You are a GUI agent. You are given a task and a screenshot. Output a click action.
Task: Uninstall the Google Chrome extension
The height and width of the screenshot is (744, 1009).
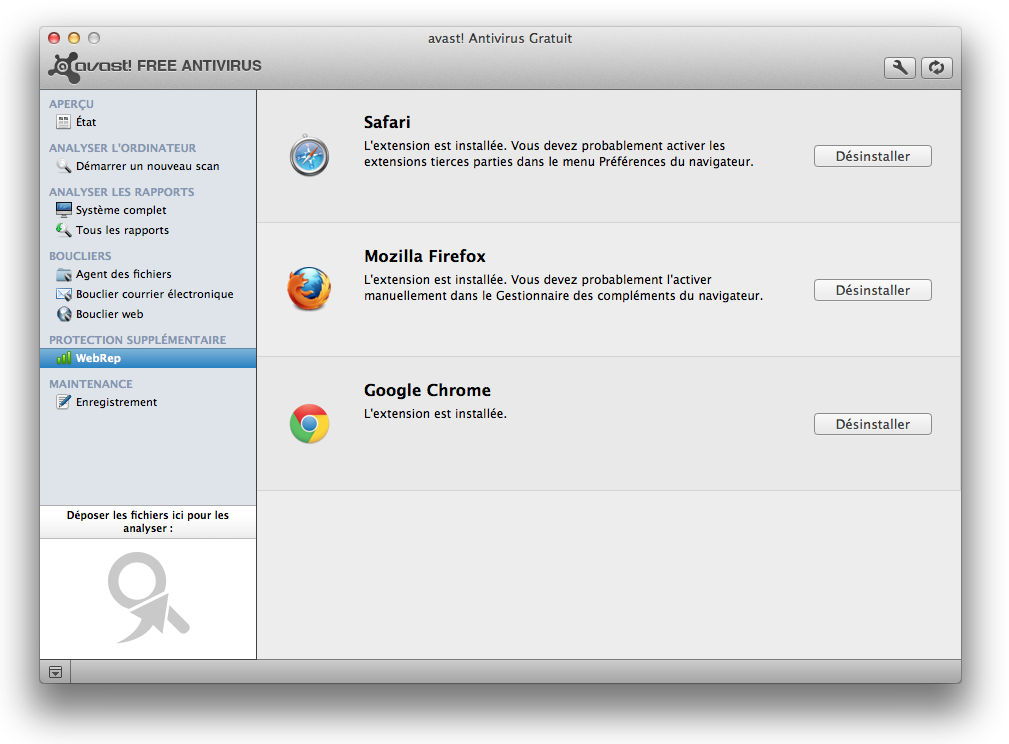coord(872,424)
